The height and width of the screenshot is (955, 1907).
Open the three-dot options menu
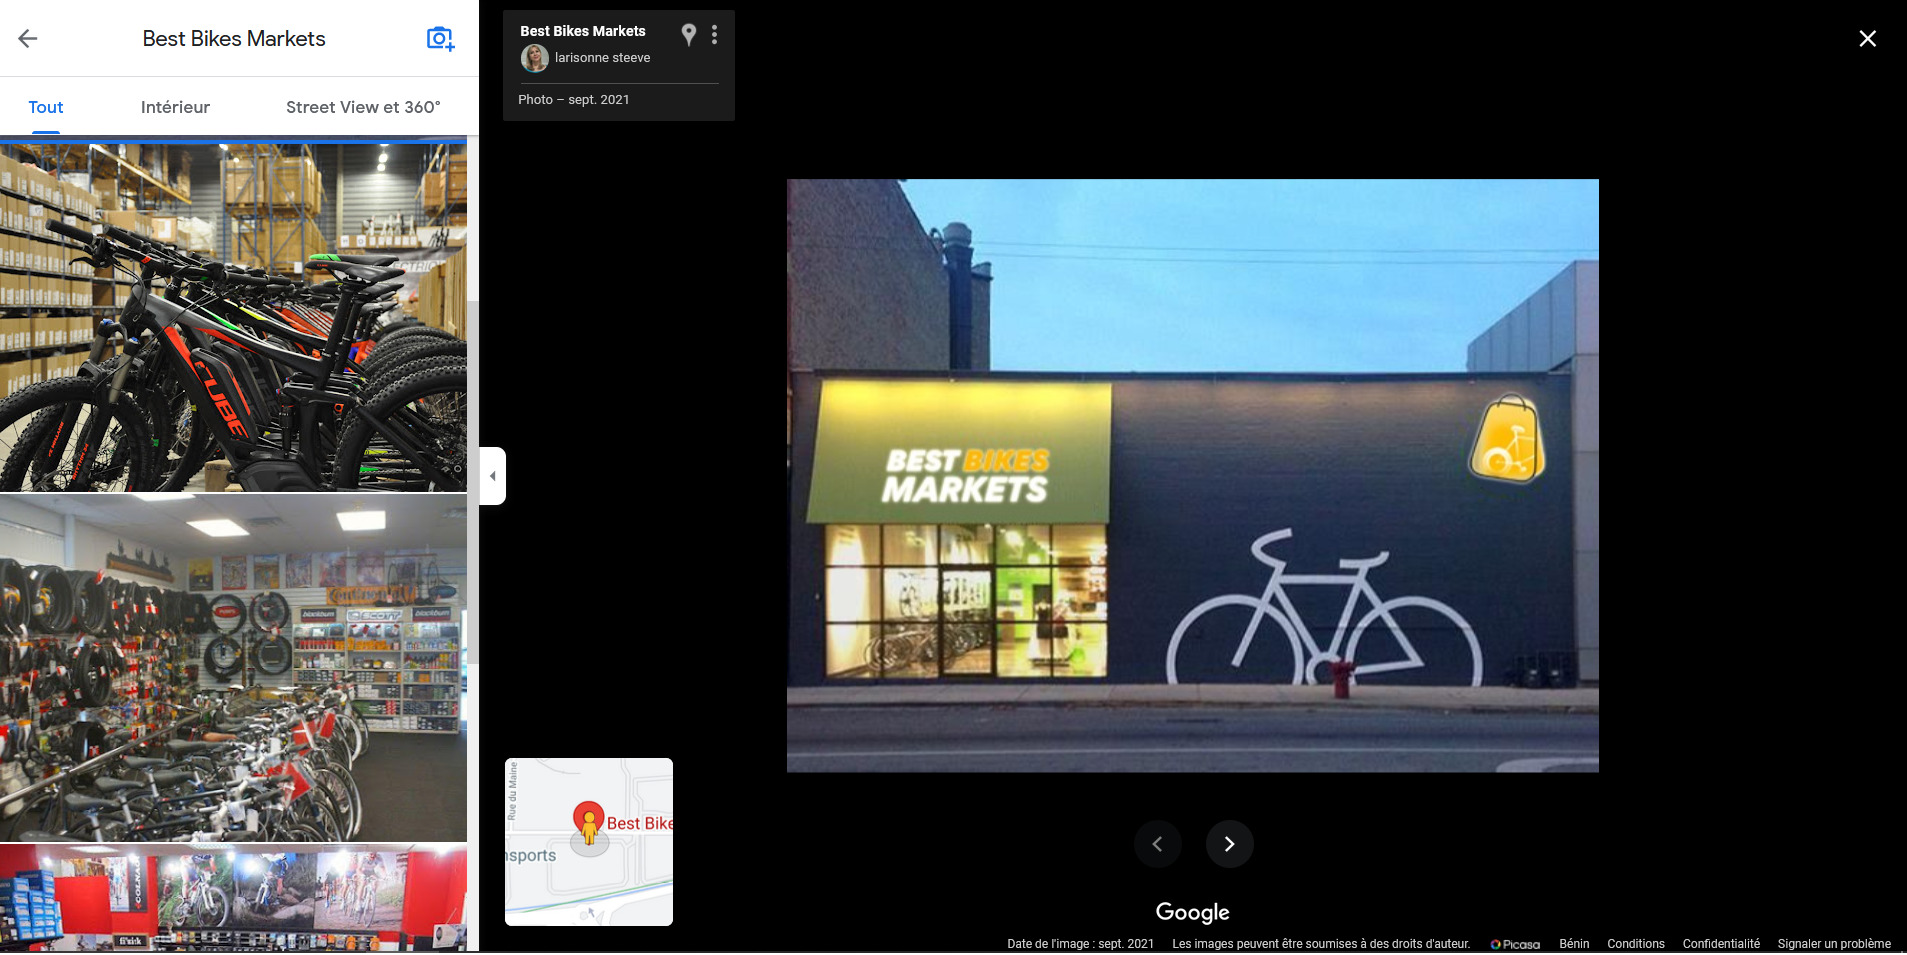714,35
